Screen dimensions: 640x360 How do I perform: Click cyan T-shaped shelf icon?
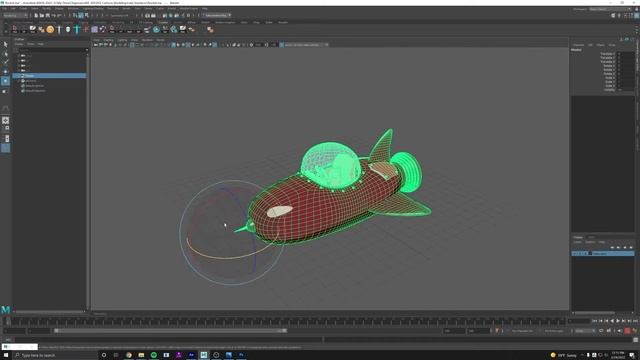pyautogui.click(x=77, y=29)
